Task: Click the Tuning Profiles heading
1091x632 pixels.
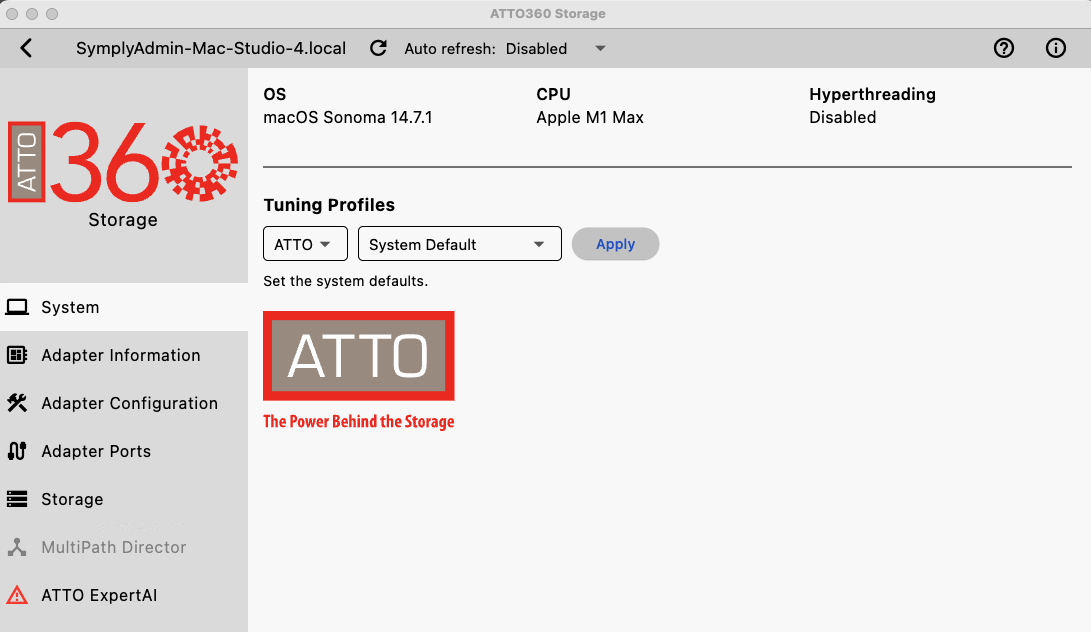Action: click(329, 205)
